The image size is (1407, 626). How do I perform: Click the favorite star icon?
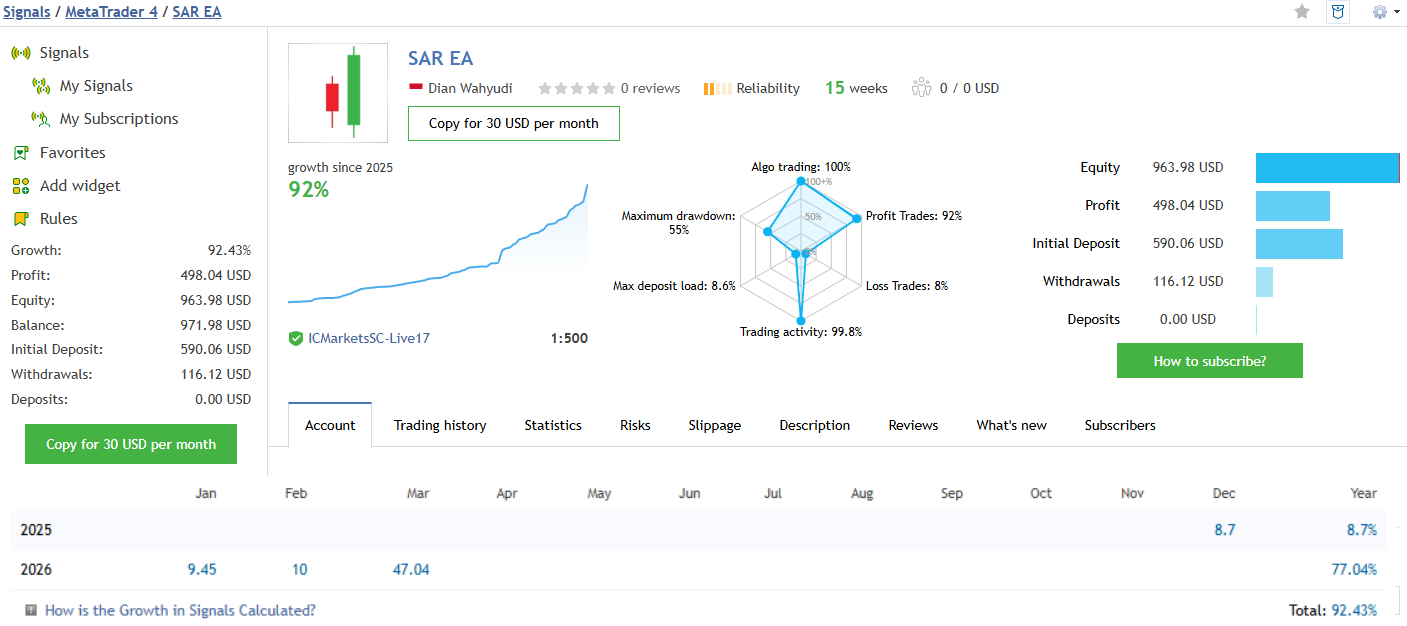click(1302, 12)
